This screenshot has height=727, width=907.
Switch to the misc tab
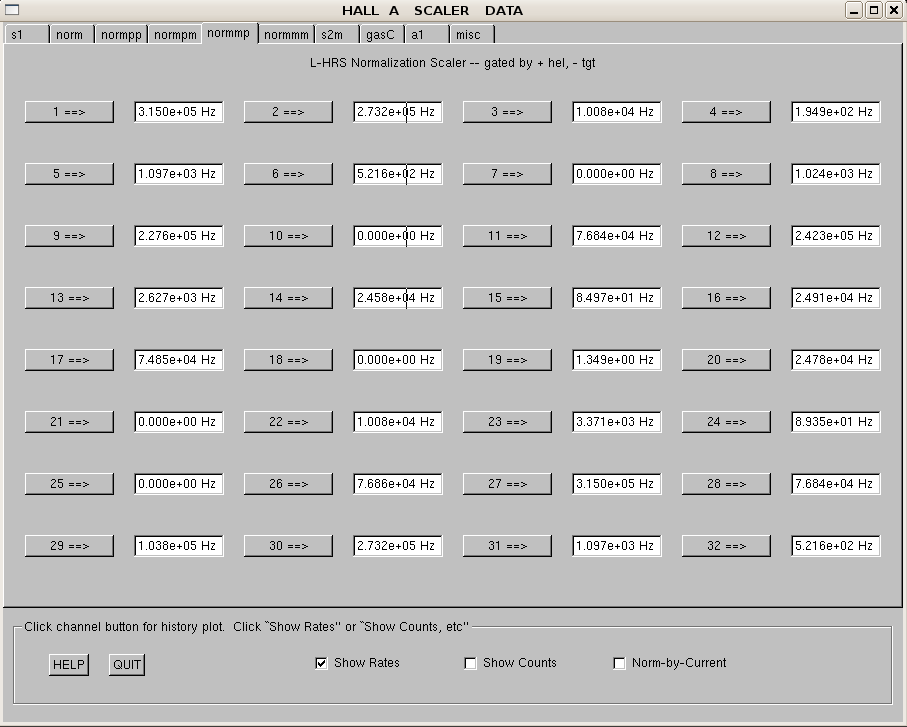472,35
